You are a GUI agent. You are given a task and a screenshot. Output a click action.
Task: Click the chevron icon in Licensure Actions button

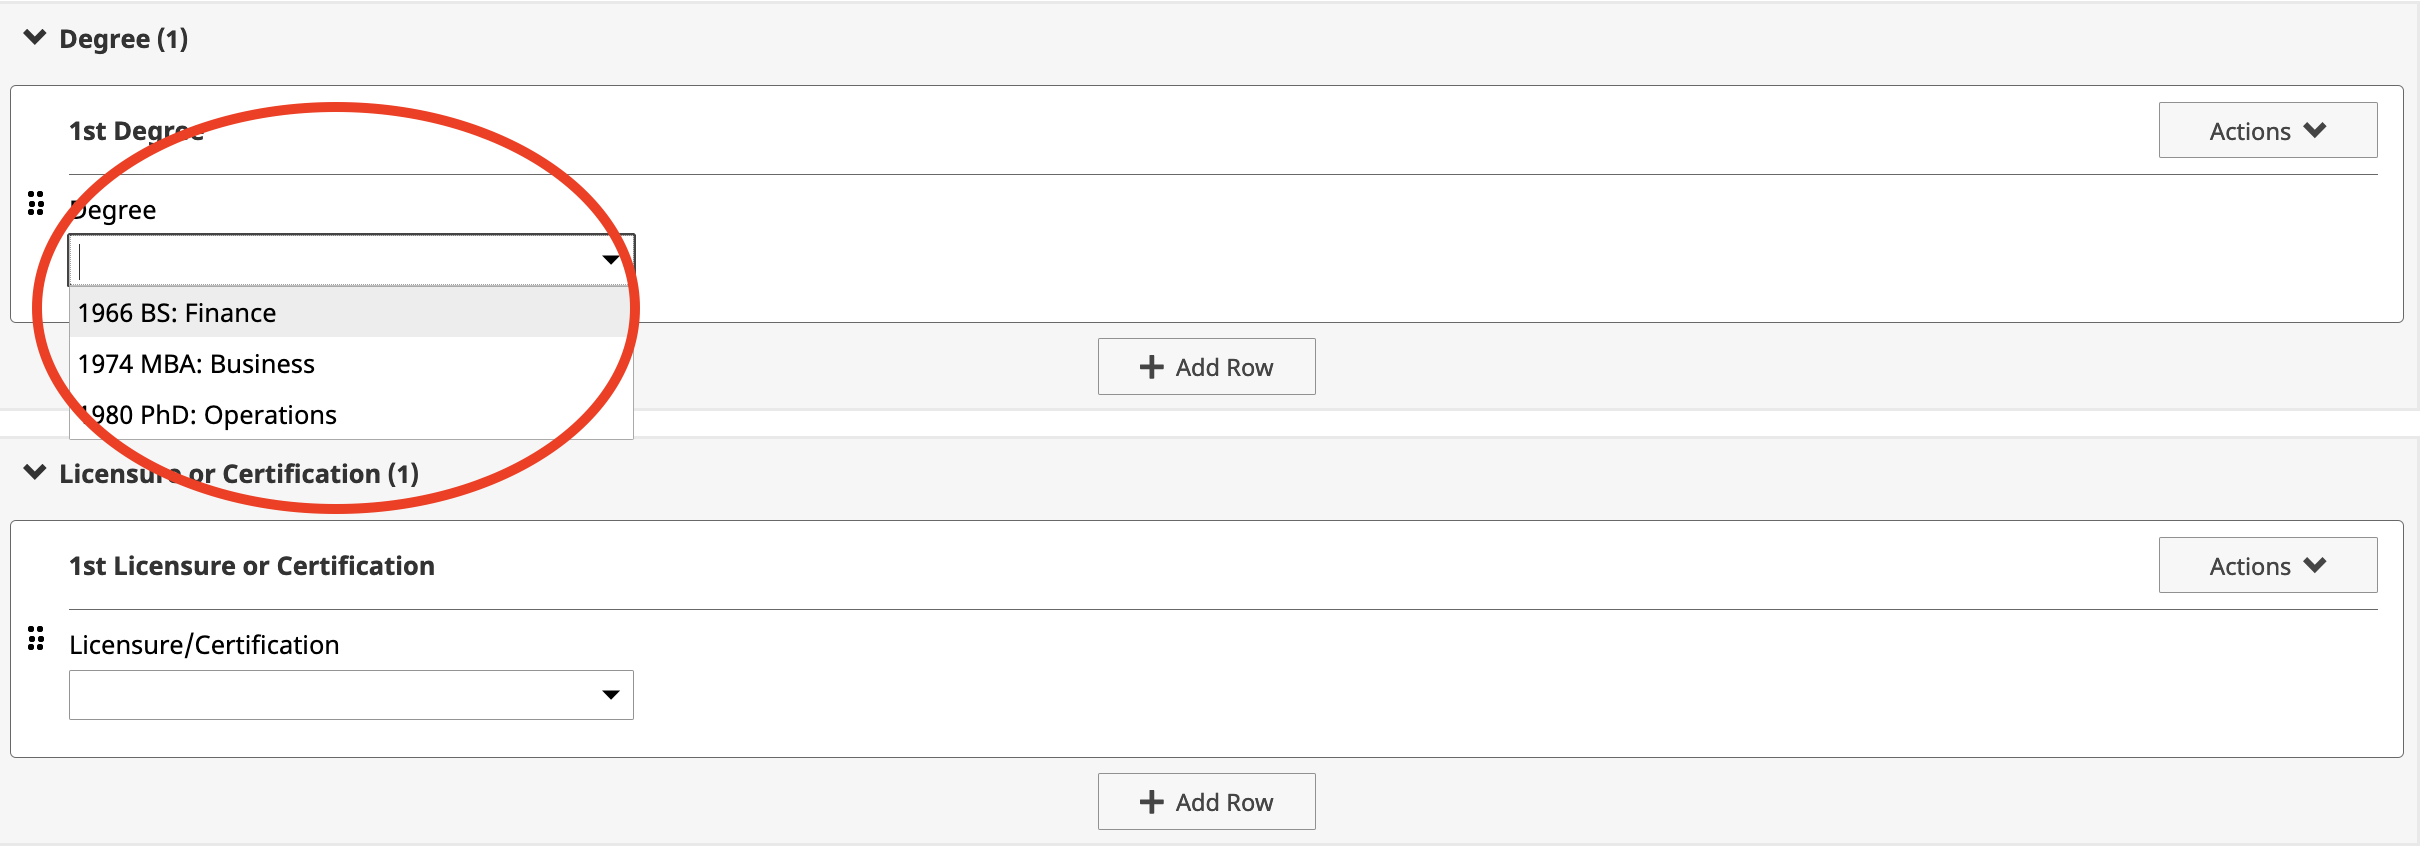[x=2314, y=565]
